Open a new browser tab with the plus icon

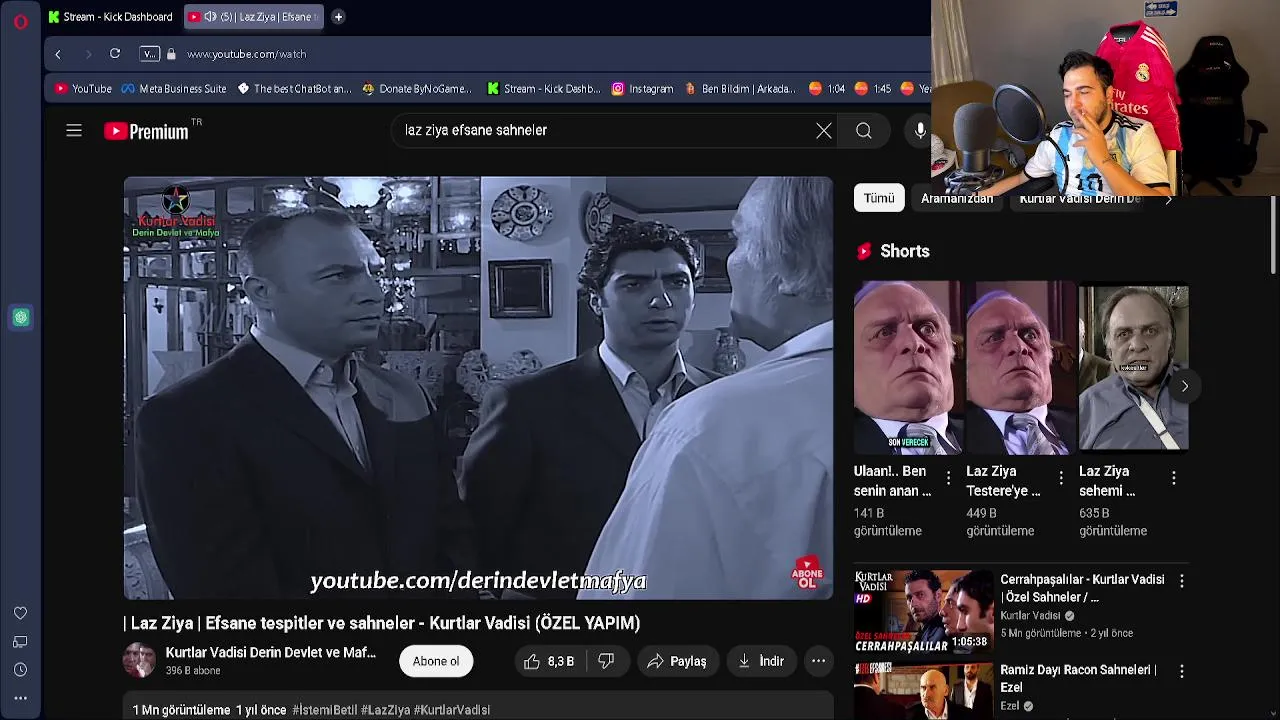tap(338, 17)
